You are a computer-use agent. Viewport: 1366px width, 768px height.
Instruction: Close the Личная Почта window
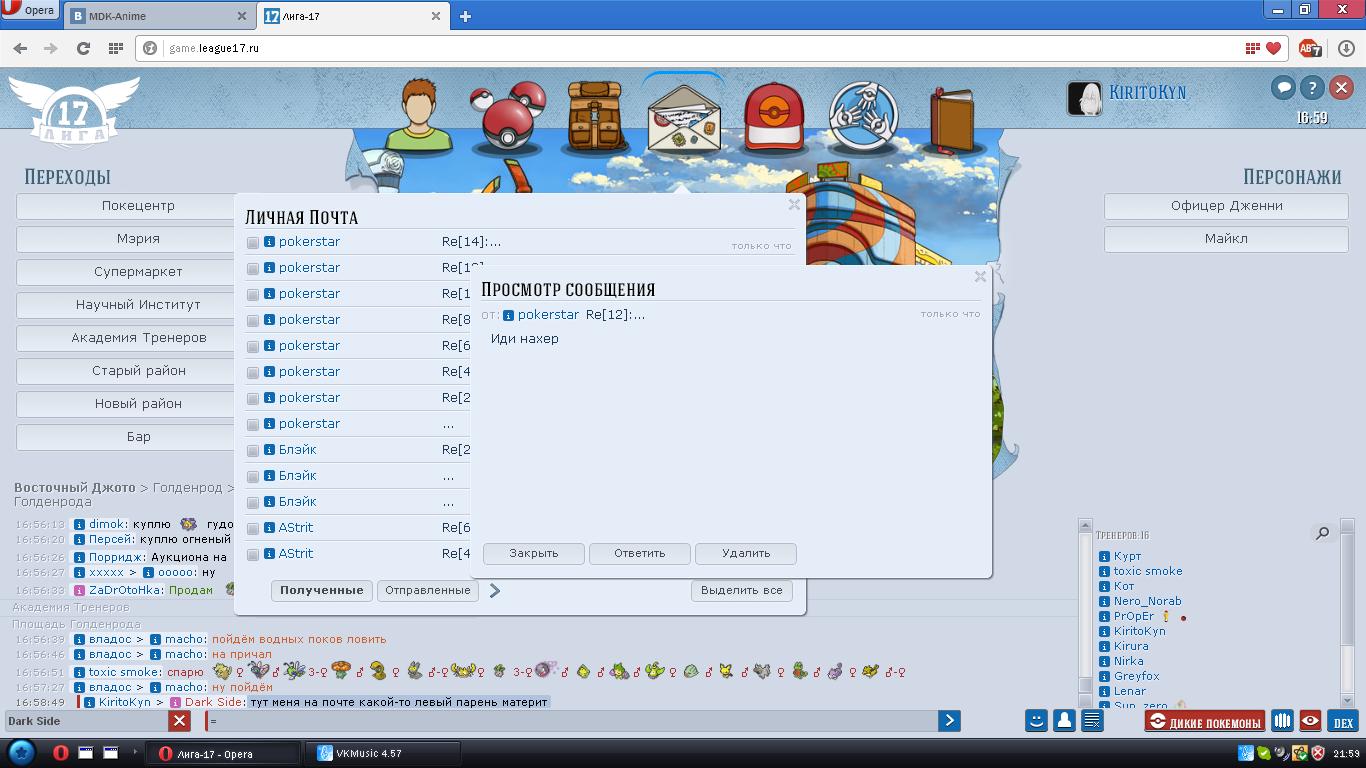tap(794, 205)
